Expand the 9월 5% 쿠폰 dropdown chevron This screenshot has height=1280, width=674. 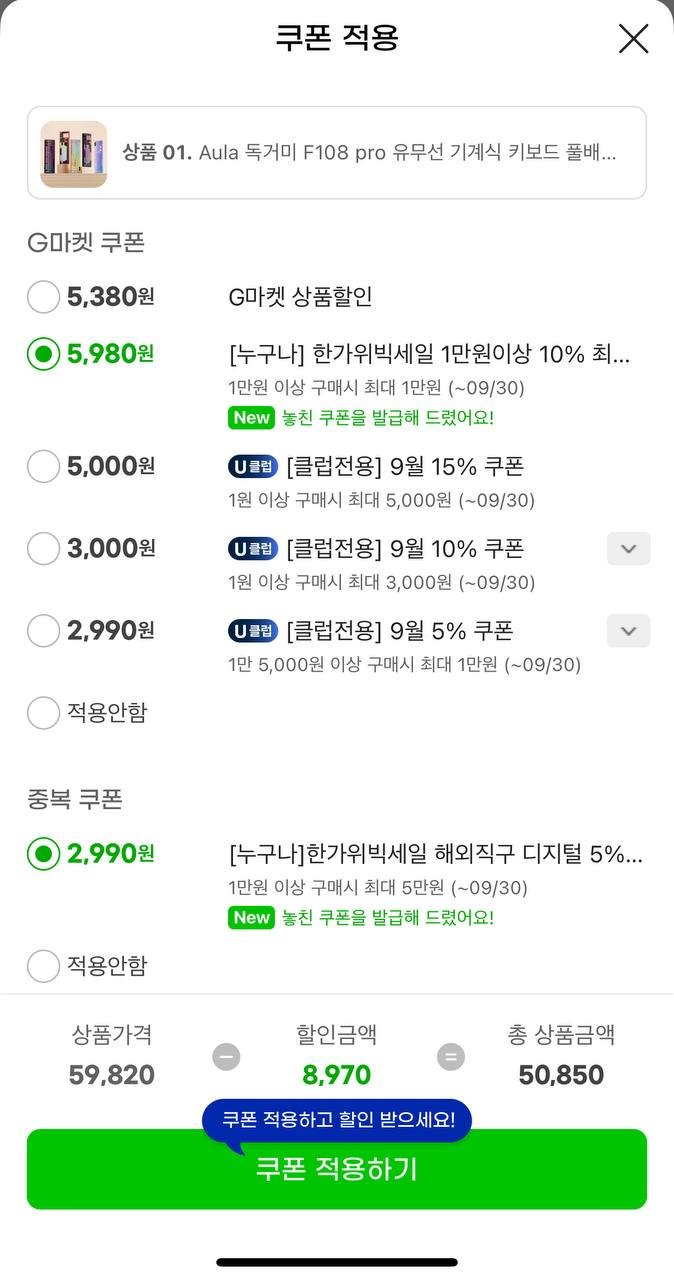pos(628,631)
